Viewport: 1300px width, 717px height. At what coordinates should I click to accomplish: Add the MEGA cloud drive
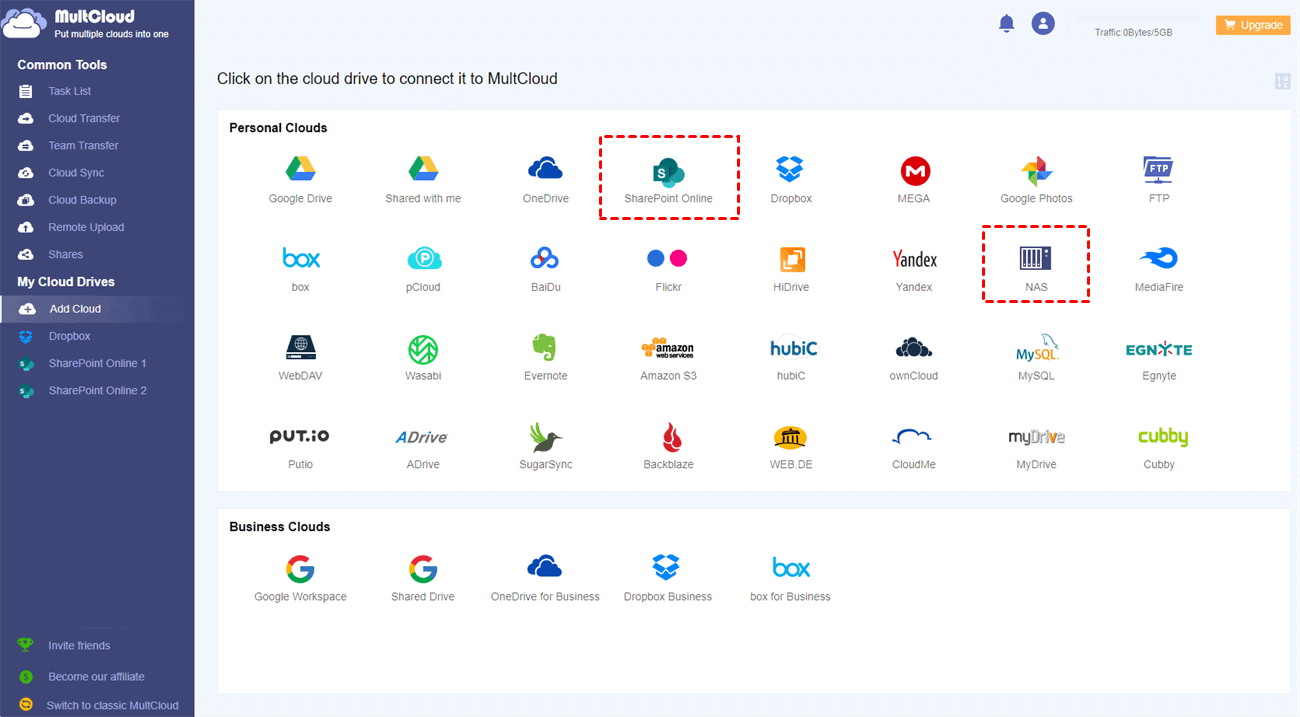coord(914,170)
